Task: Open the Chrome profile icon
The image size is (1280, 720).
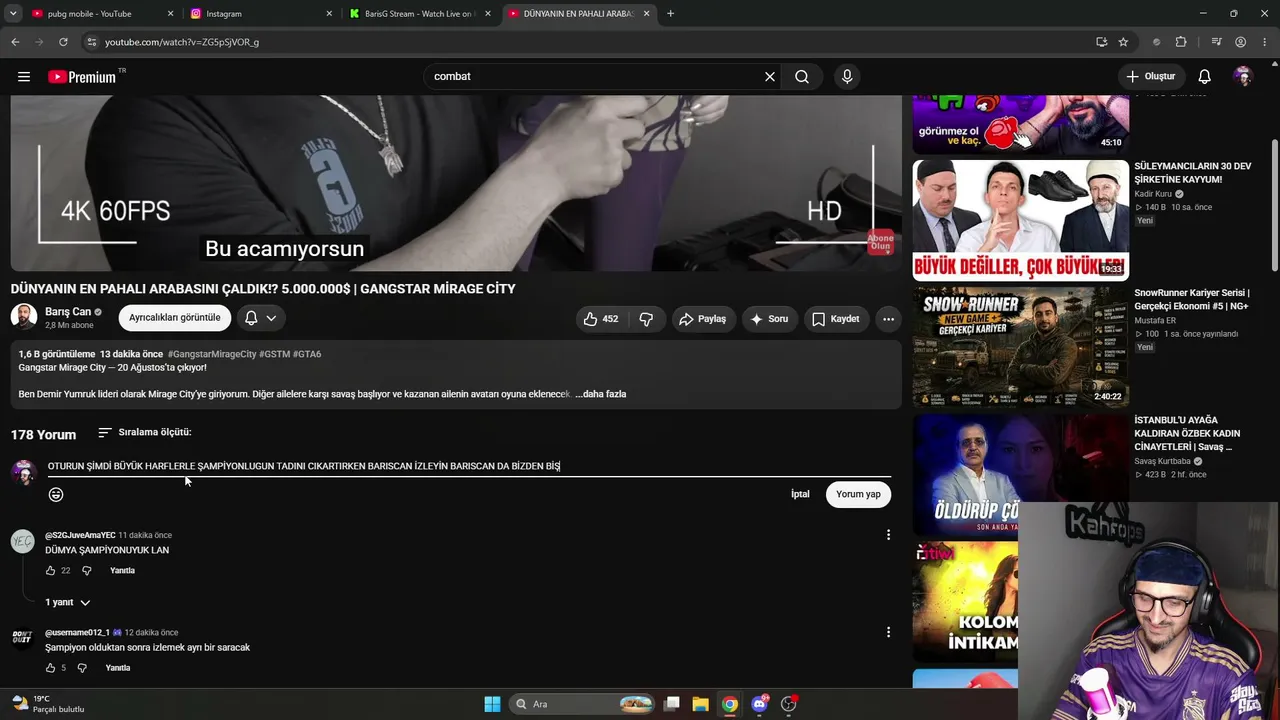Action: coord(1240,42)
